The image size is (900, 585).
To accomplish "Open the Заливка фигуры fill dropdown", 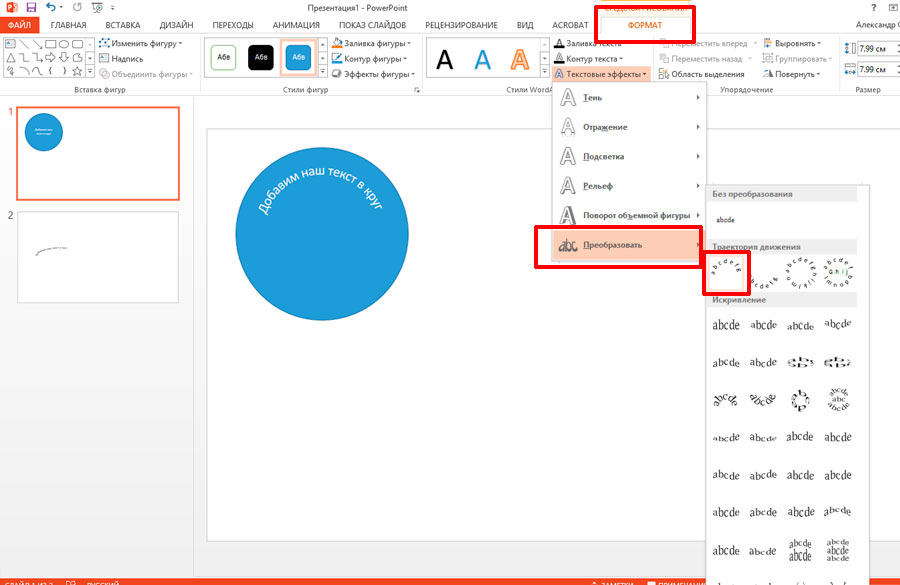I will [x=371, y=43].
